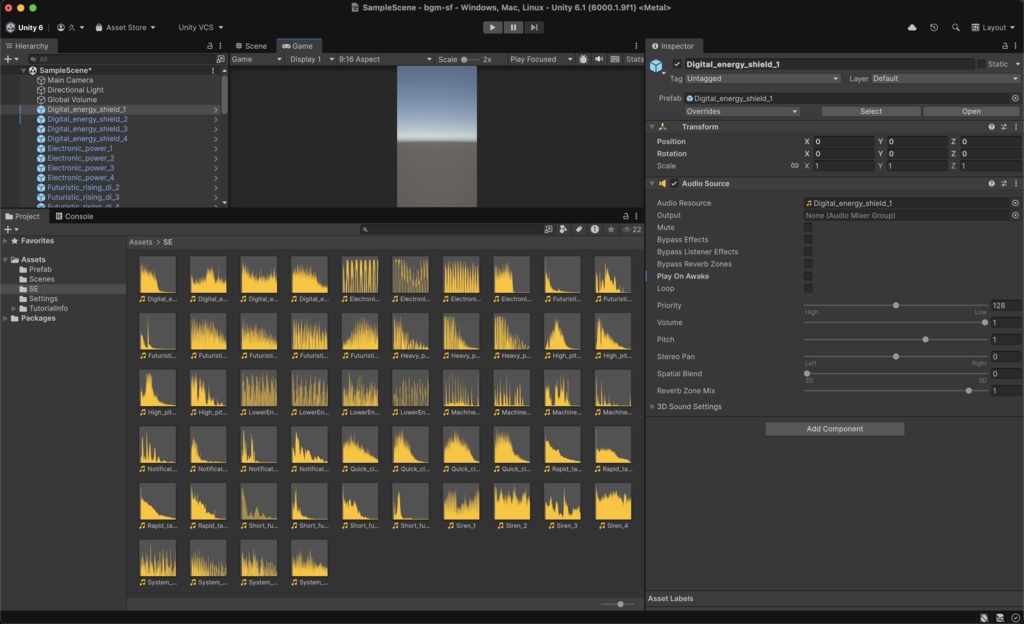Click the gizmos icon in Game view toolbar
The width and height of the screenshot is (1024, 624).
pyautogui.click(x=615, y=58)
